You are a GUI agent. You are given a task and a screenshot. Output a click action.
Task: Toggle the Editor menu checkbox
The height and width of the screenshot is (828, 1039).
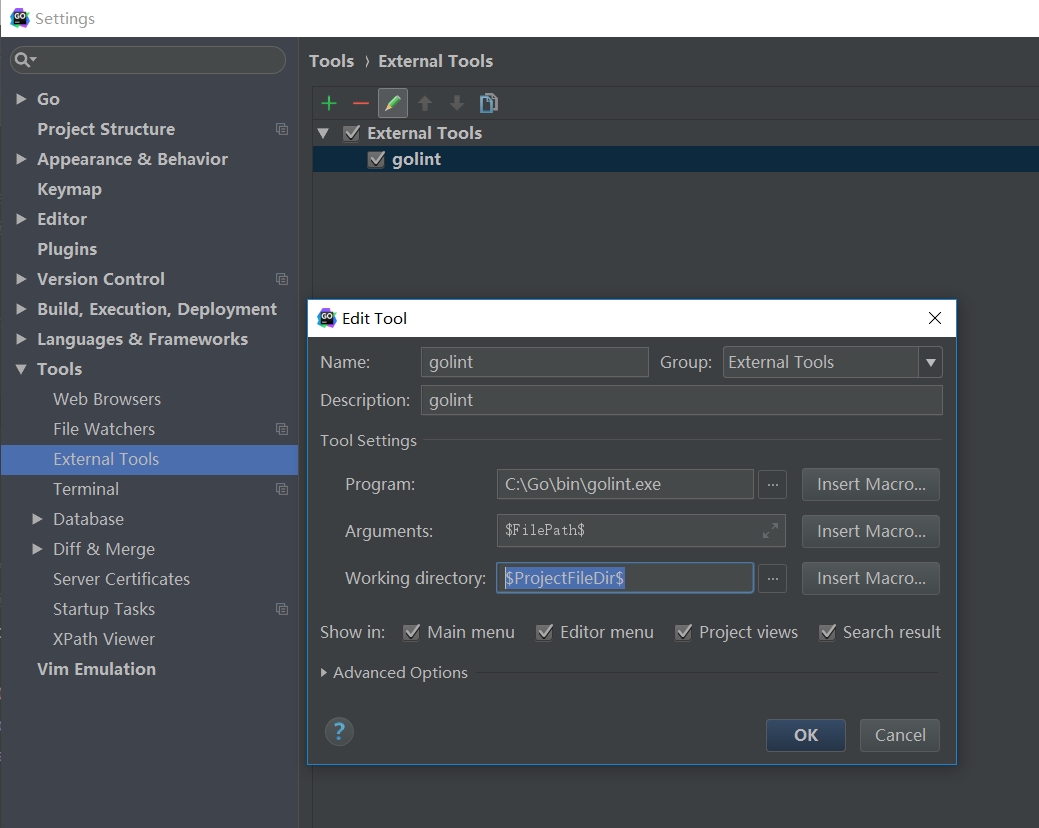pyautogui.click(x=545, y=632)
